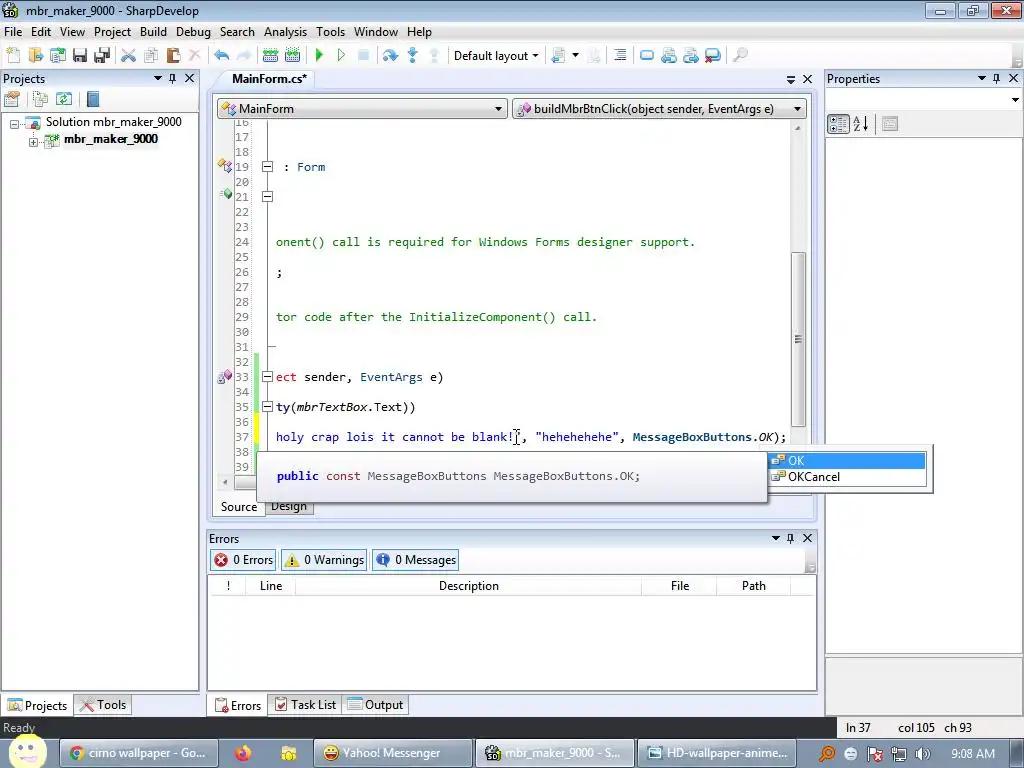The image size is (1024, 768).
Task: Click the Save (single floppy) icon
Action: (80, 56)
